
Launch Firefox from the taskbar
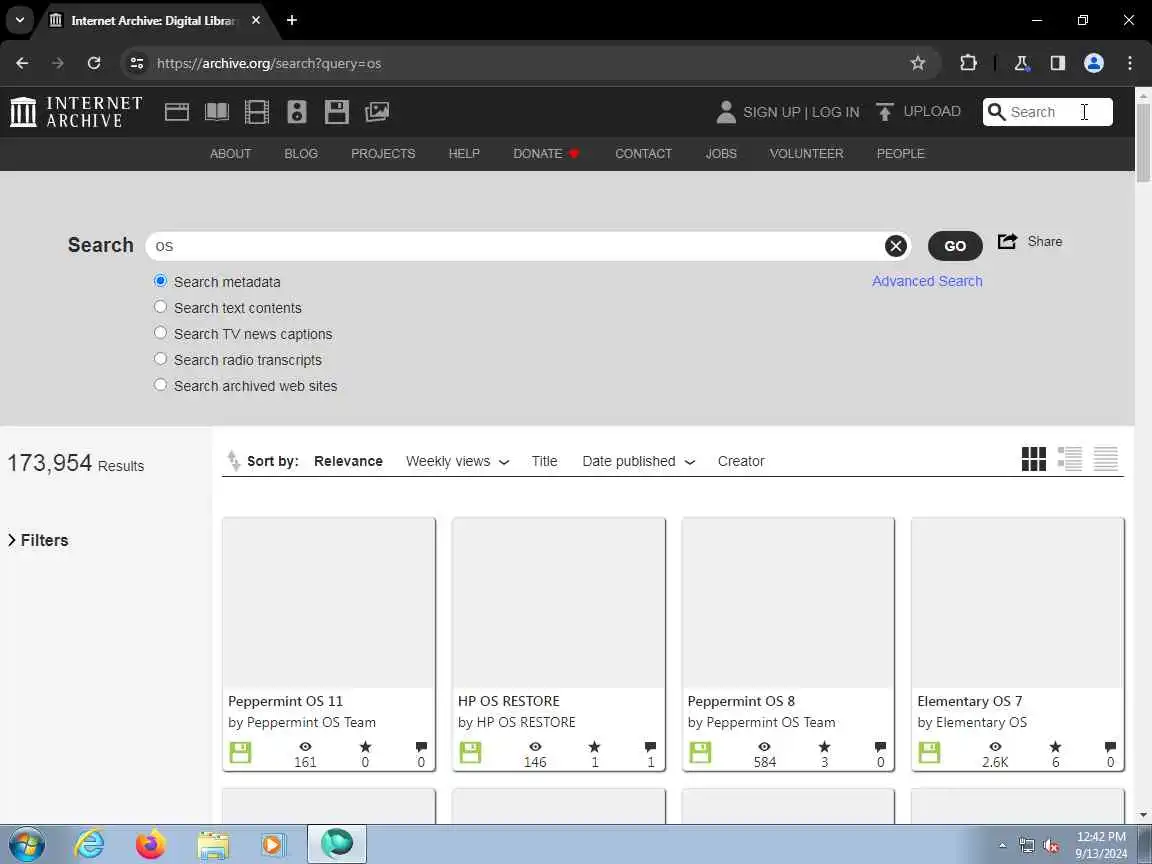point(151,845)
